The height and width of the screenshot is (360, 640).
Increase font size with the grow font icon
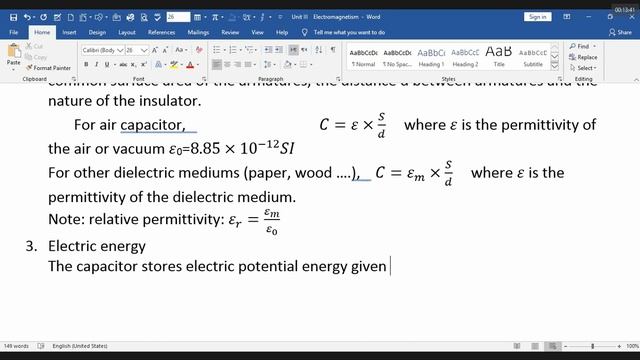pyautogui.click(x=155, y=50)
